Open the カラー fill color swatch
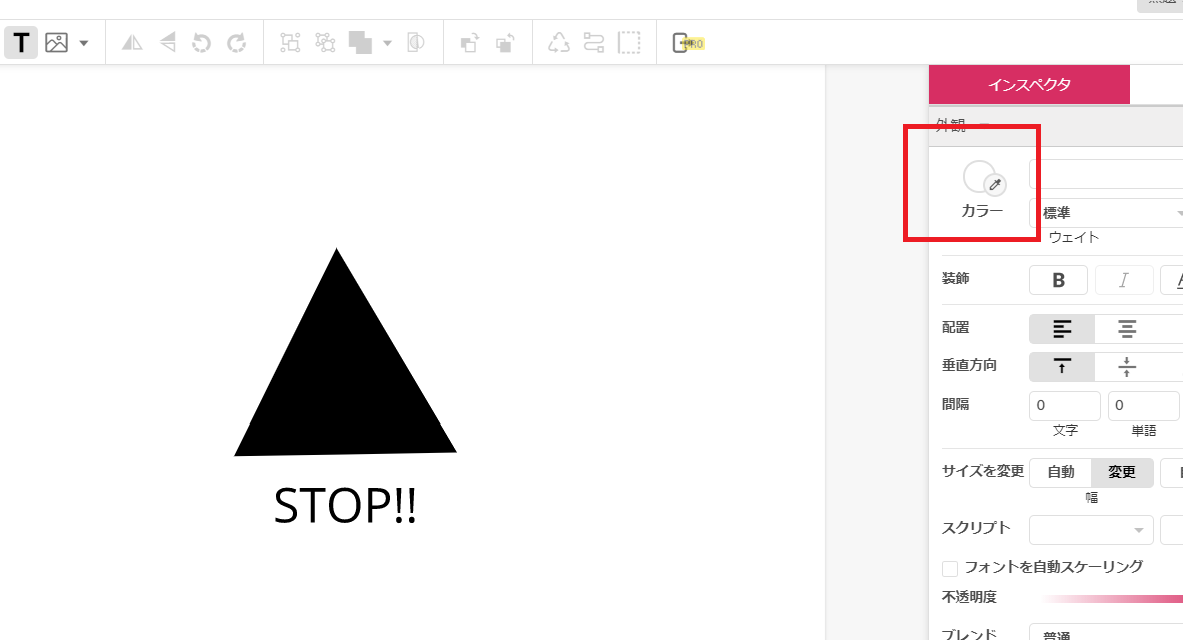The image size is (1183, 640). (x=980, y=177)
